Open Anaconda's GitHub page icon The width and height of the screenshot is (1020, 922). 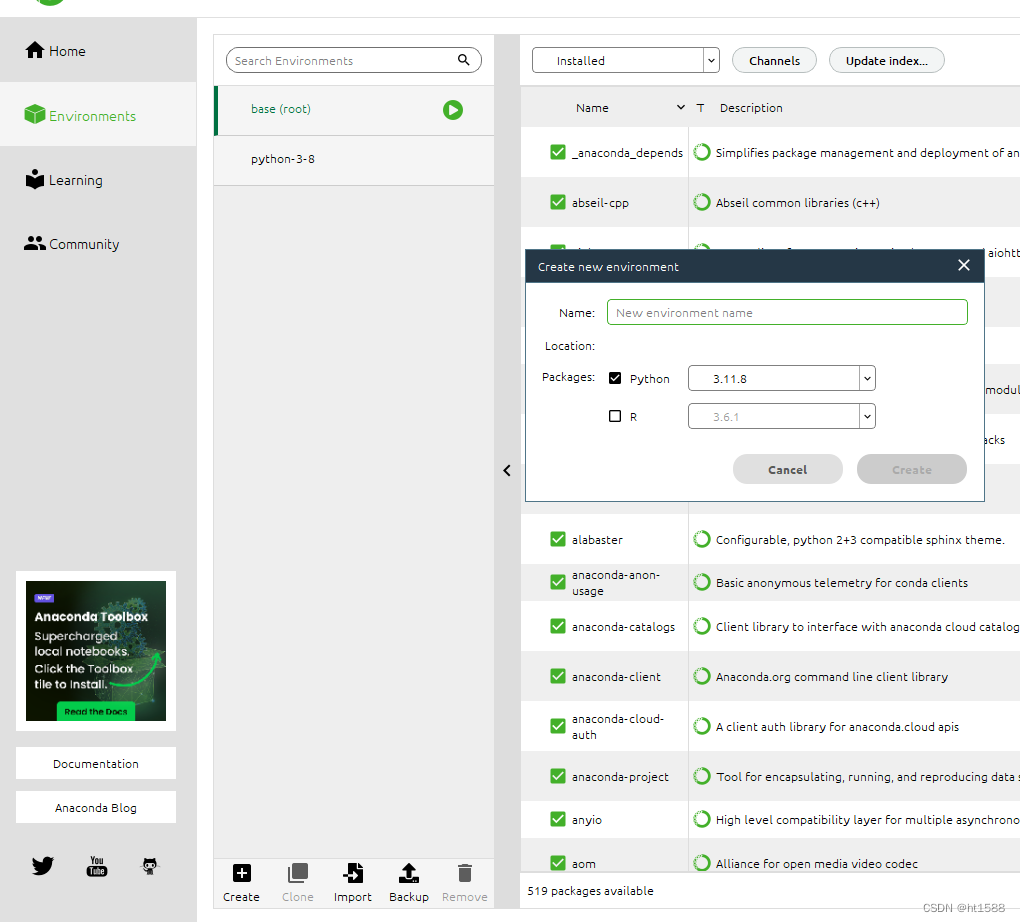150,865
